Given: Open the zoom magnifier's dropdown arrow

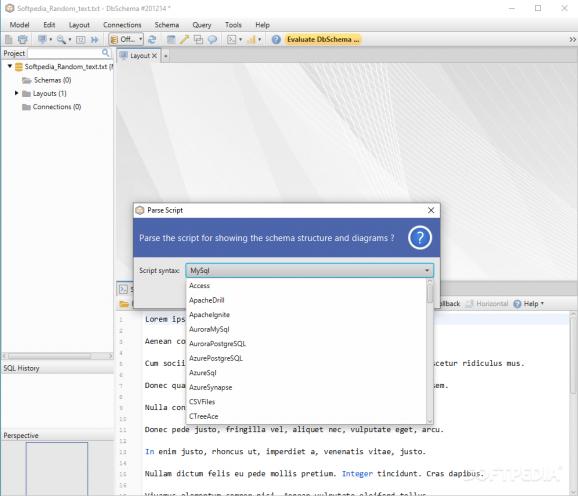Looking at the screenshot, I should (x=70, y=39).
